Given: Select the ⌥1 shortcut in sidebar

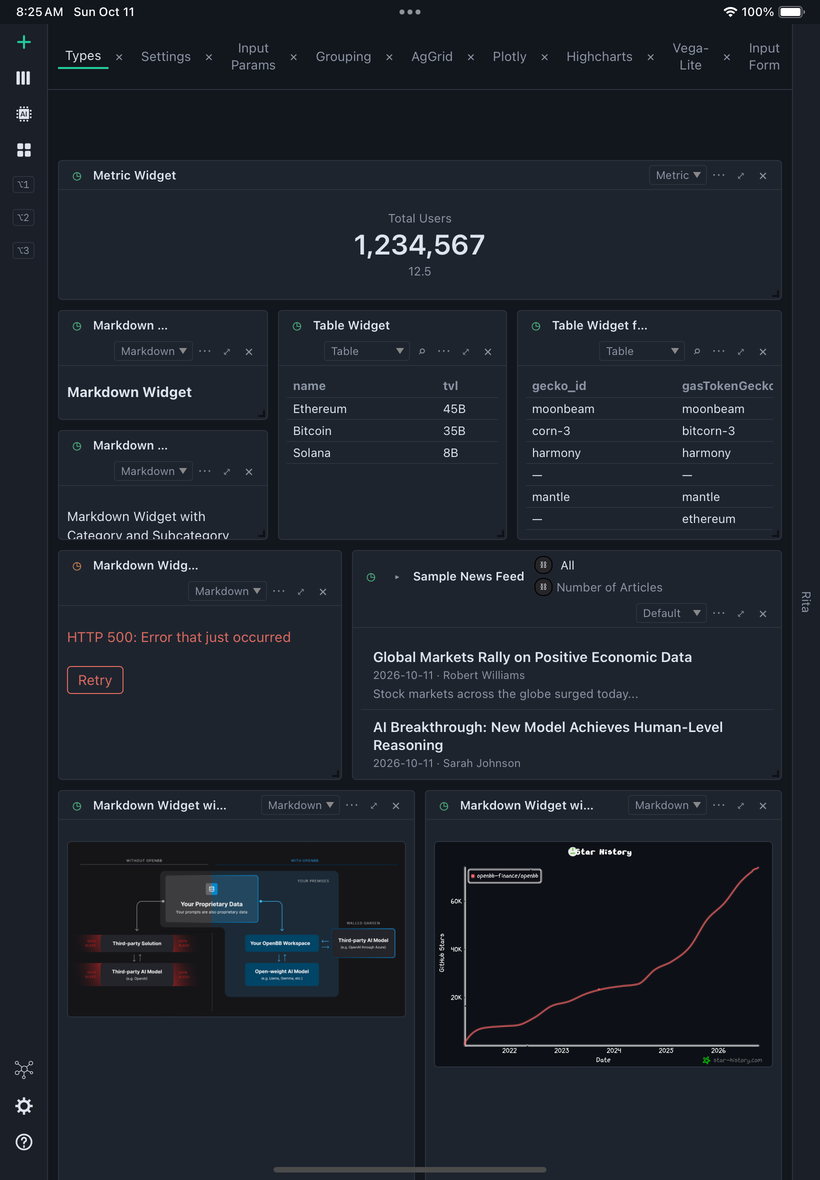Looking at the screenshot, I should tap(24, 184).
